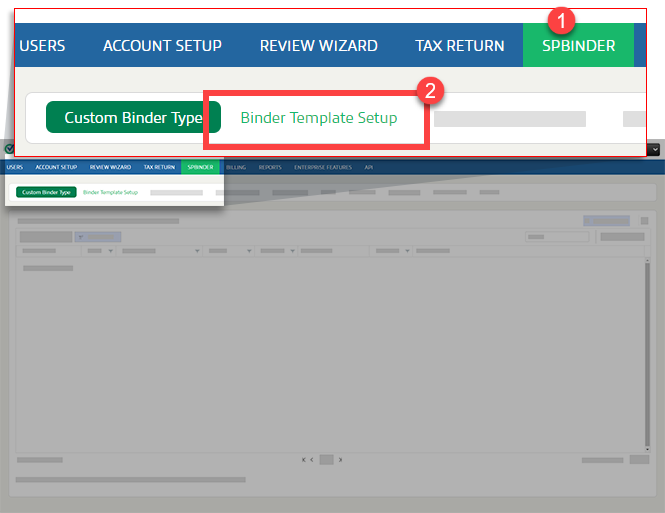Select TAX RETURN in the enlarged callout
This screenshot has height=513, width=665.
[460, 45]
